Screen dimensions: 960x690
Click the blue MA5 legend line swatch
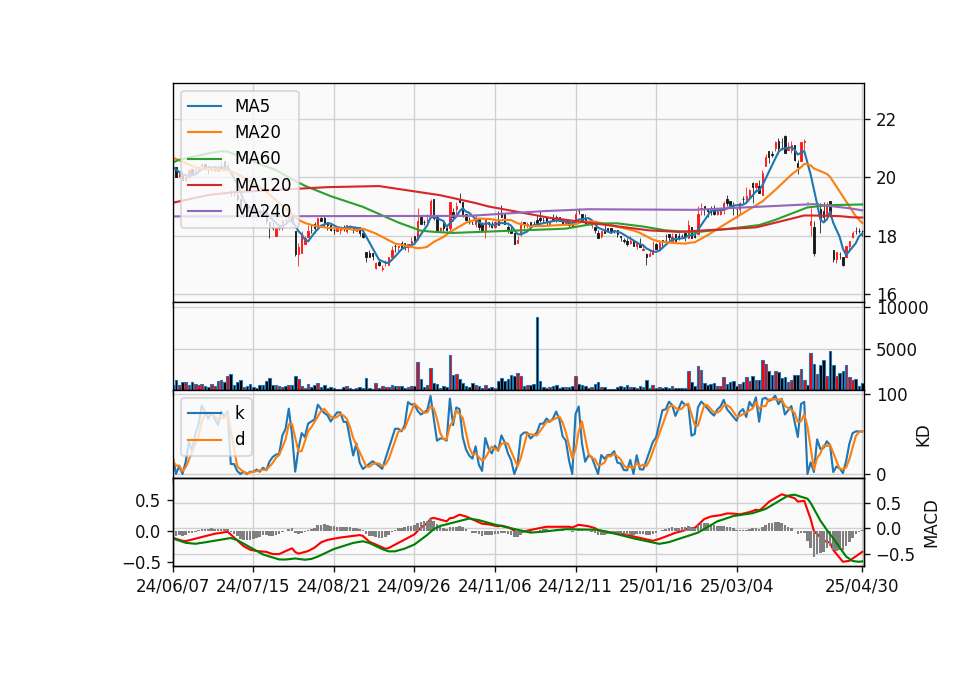pyautogui.click(x=204, y=107)
